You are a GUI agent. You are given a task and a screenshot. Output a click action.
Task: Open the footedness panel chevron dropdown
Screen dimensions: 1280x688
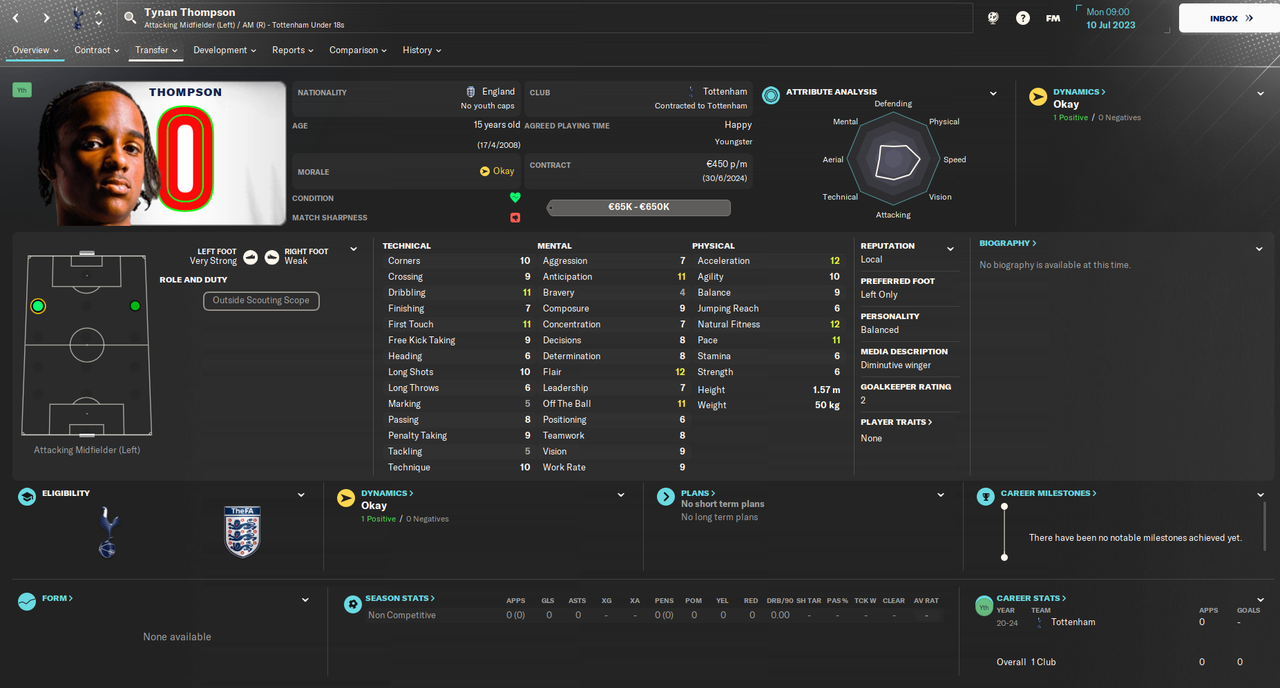(353, 250)
